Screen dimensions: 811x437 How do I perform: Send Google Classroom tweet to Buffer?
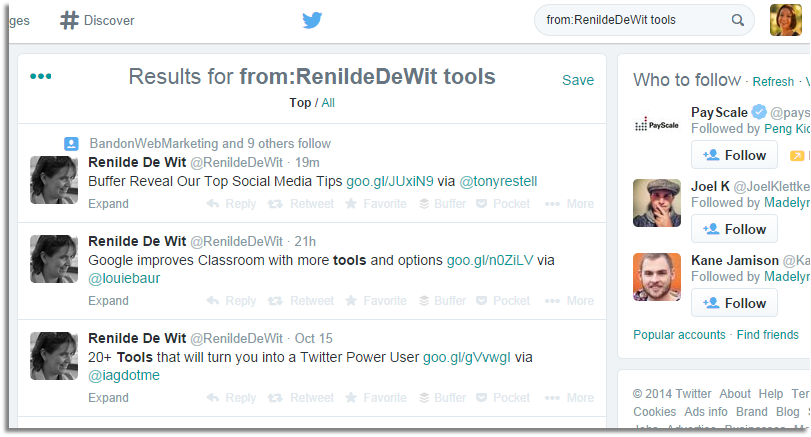click(x=443, y=301)
